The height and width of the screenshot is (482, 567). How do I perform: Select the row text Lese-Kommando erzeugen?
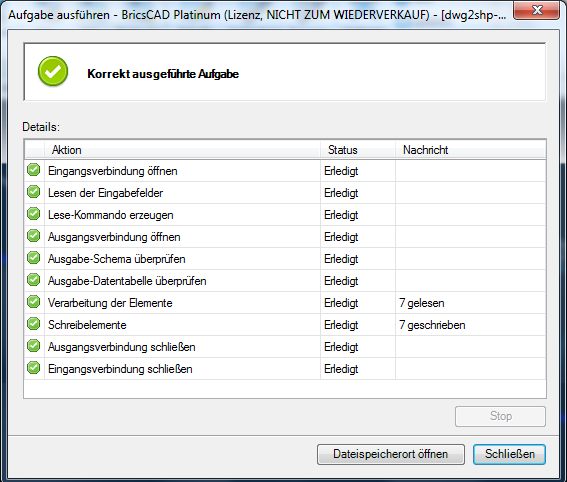pyautogui.click(x=111, y=215)
